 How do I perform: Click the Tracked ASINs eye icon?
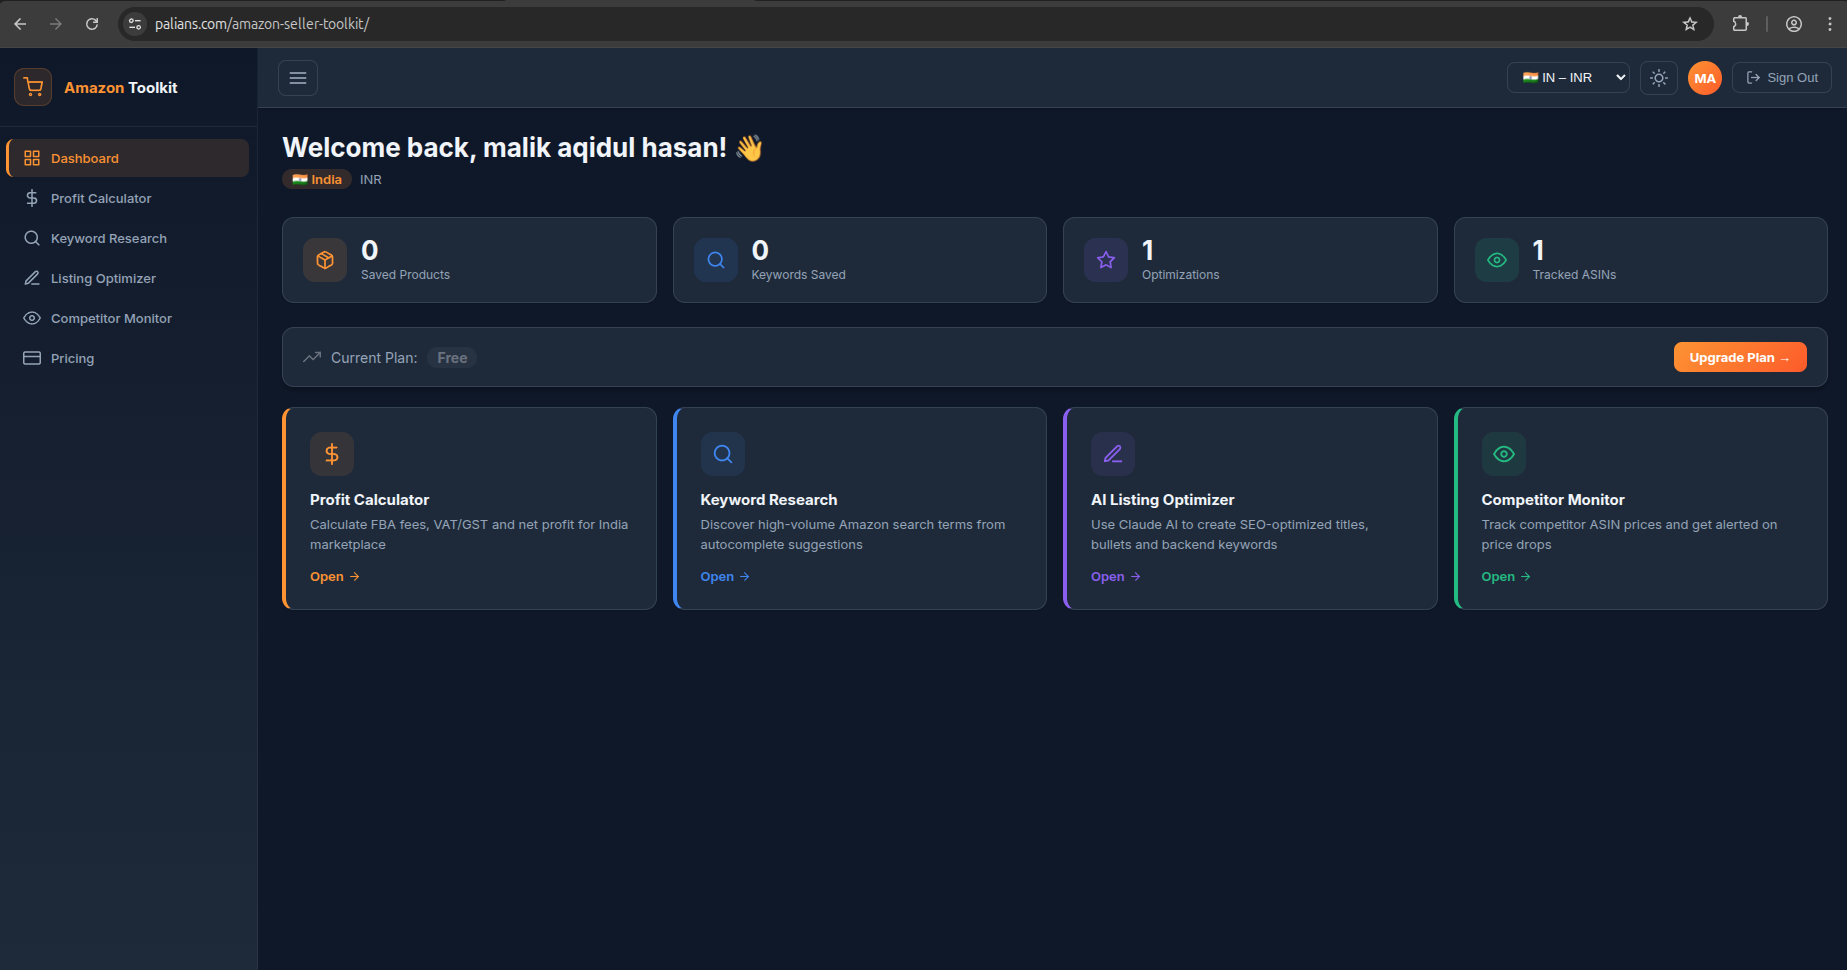click(x=1497, y=260)
